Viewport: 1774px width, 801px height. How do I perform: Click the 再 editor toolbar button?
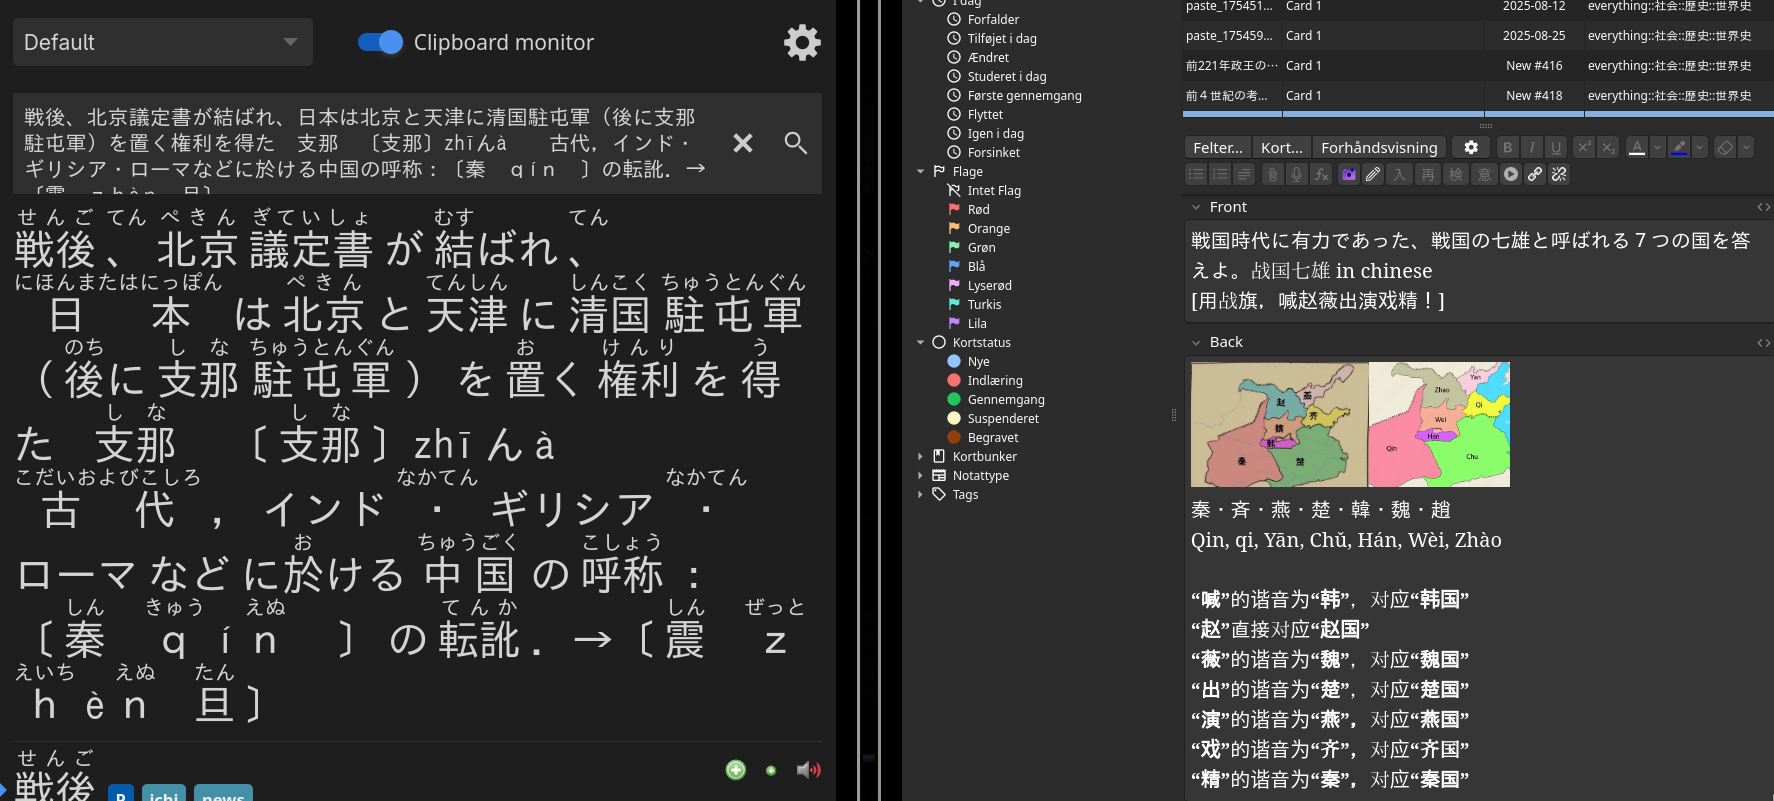pos(1428,174)
